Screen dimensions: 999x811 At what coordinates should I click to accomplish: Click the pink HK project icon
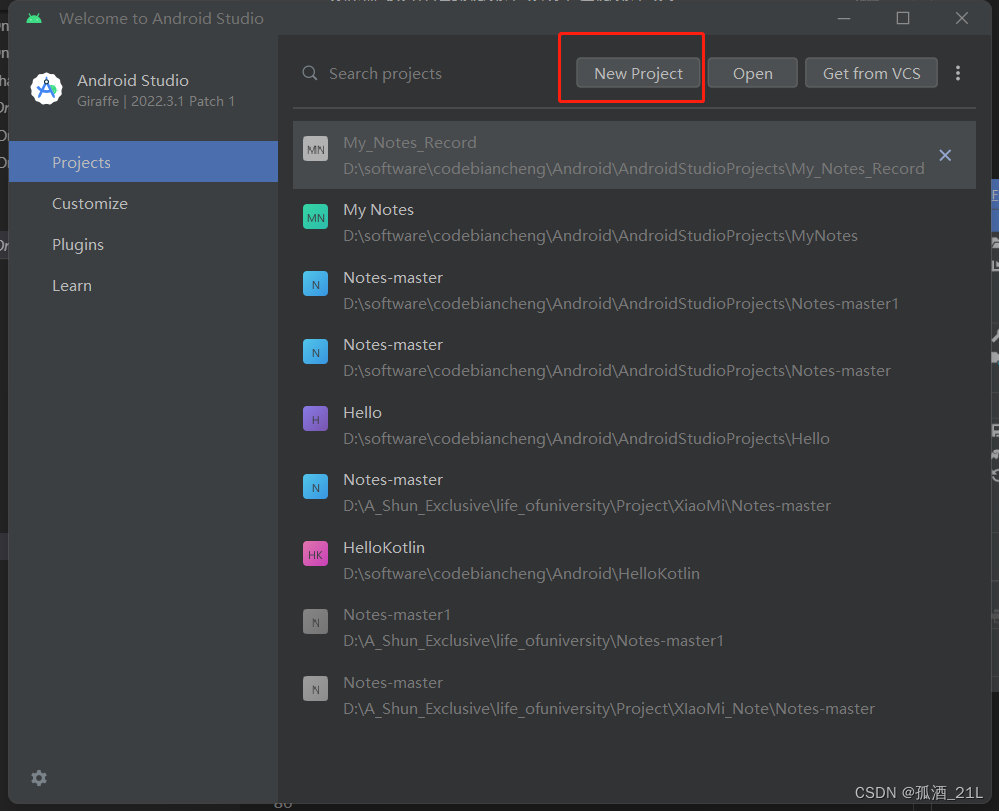click(315, 554)
